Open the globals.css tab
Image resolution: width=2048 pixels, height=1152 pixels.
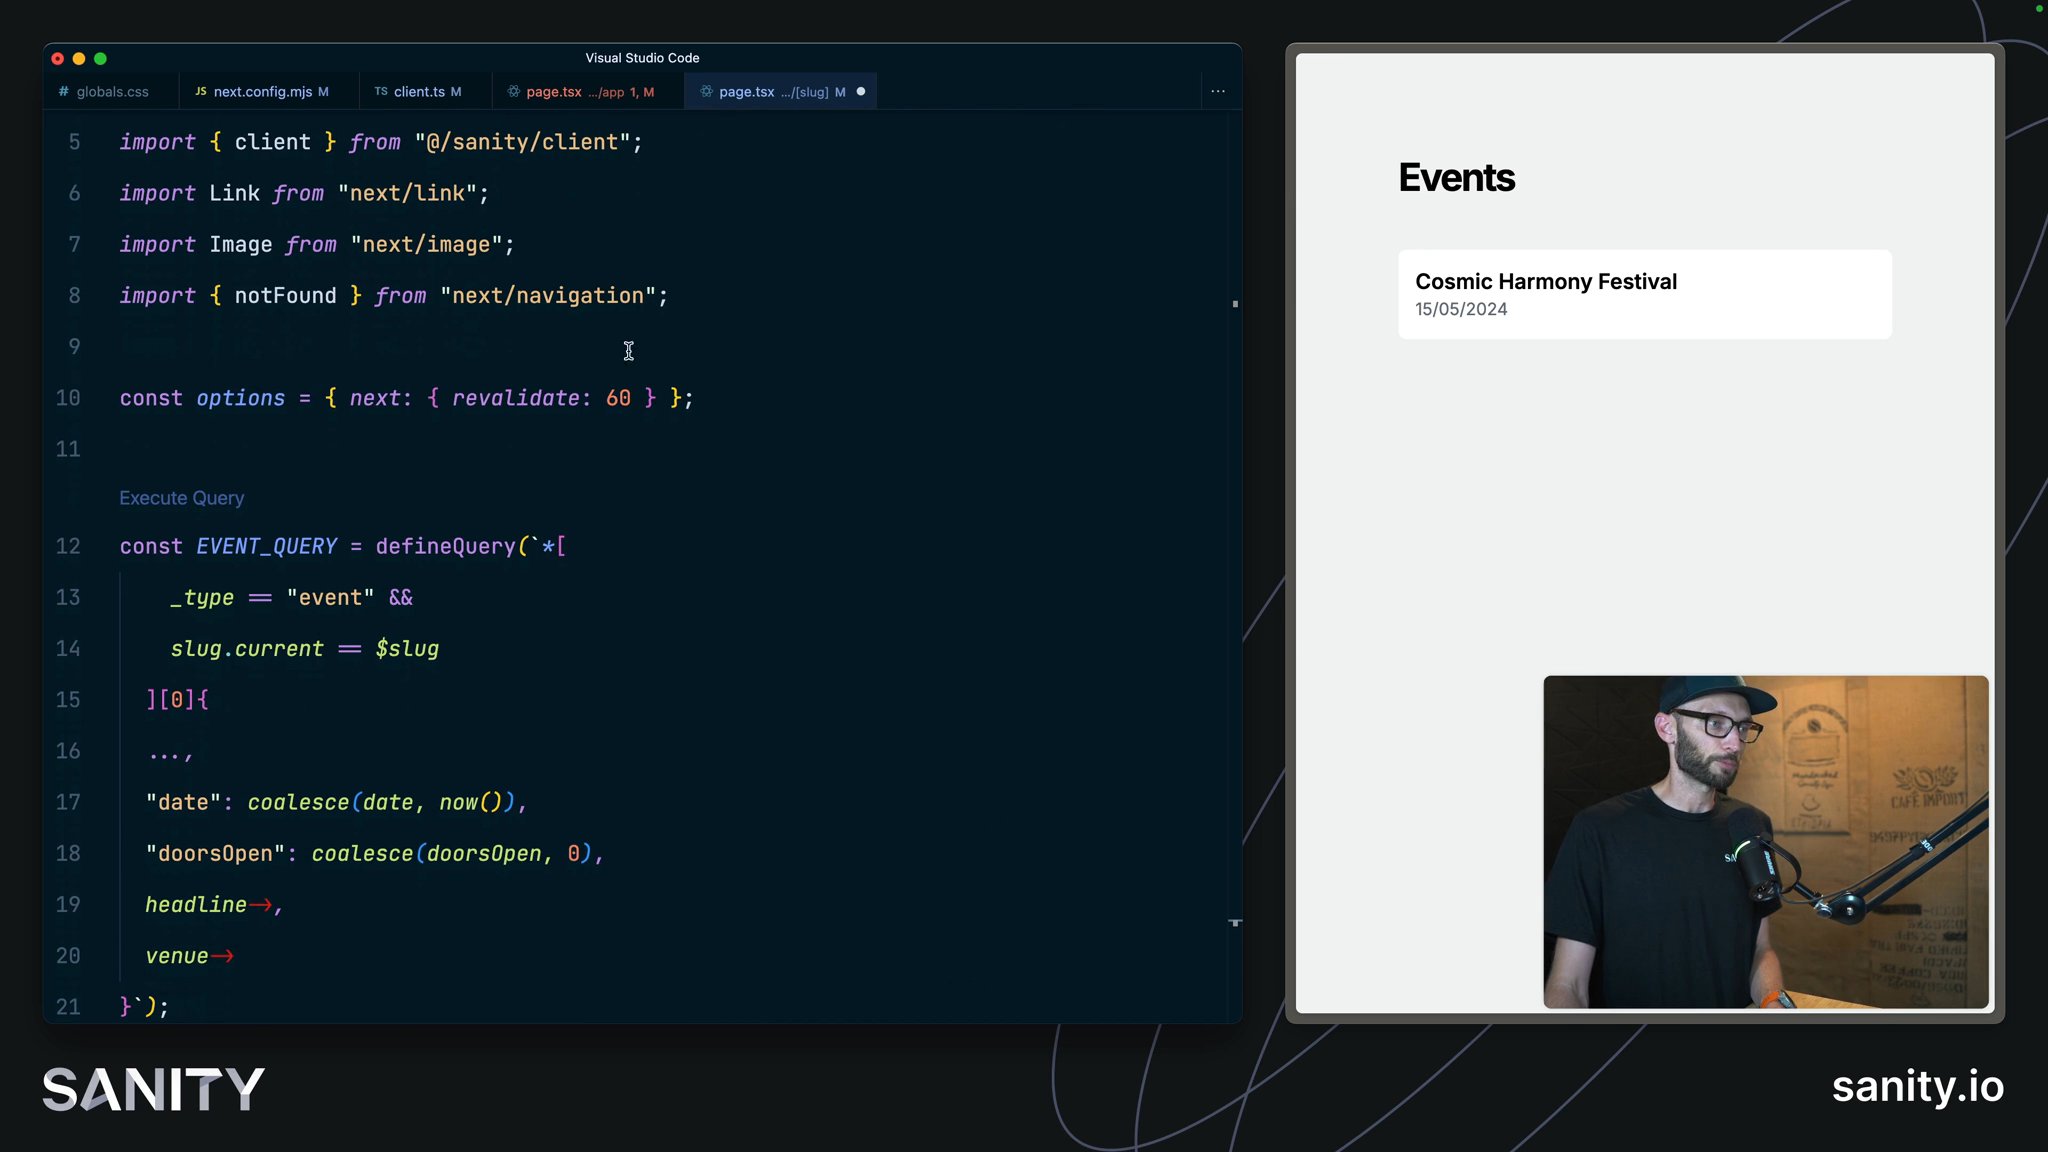(x=111, y=92)
